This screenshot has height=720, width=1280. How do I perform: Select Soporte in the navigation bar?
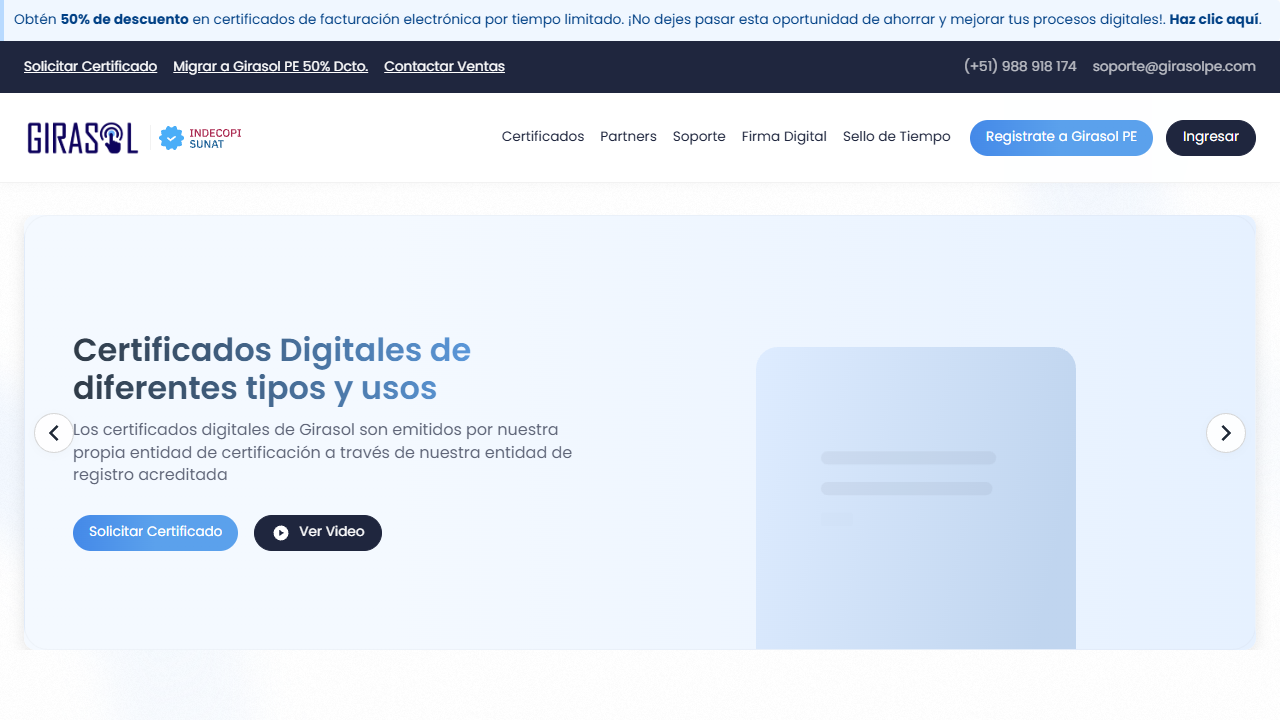click(699, 137)
